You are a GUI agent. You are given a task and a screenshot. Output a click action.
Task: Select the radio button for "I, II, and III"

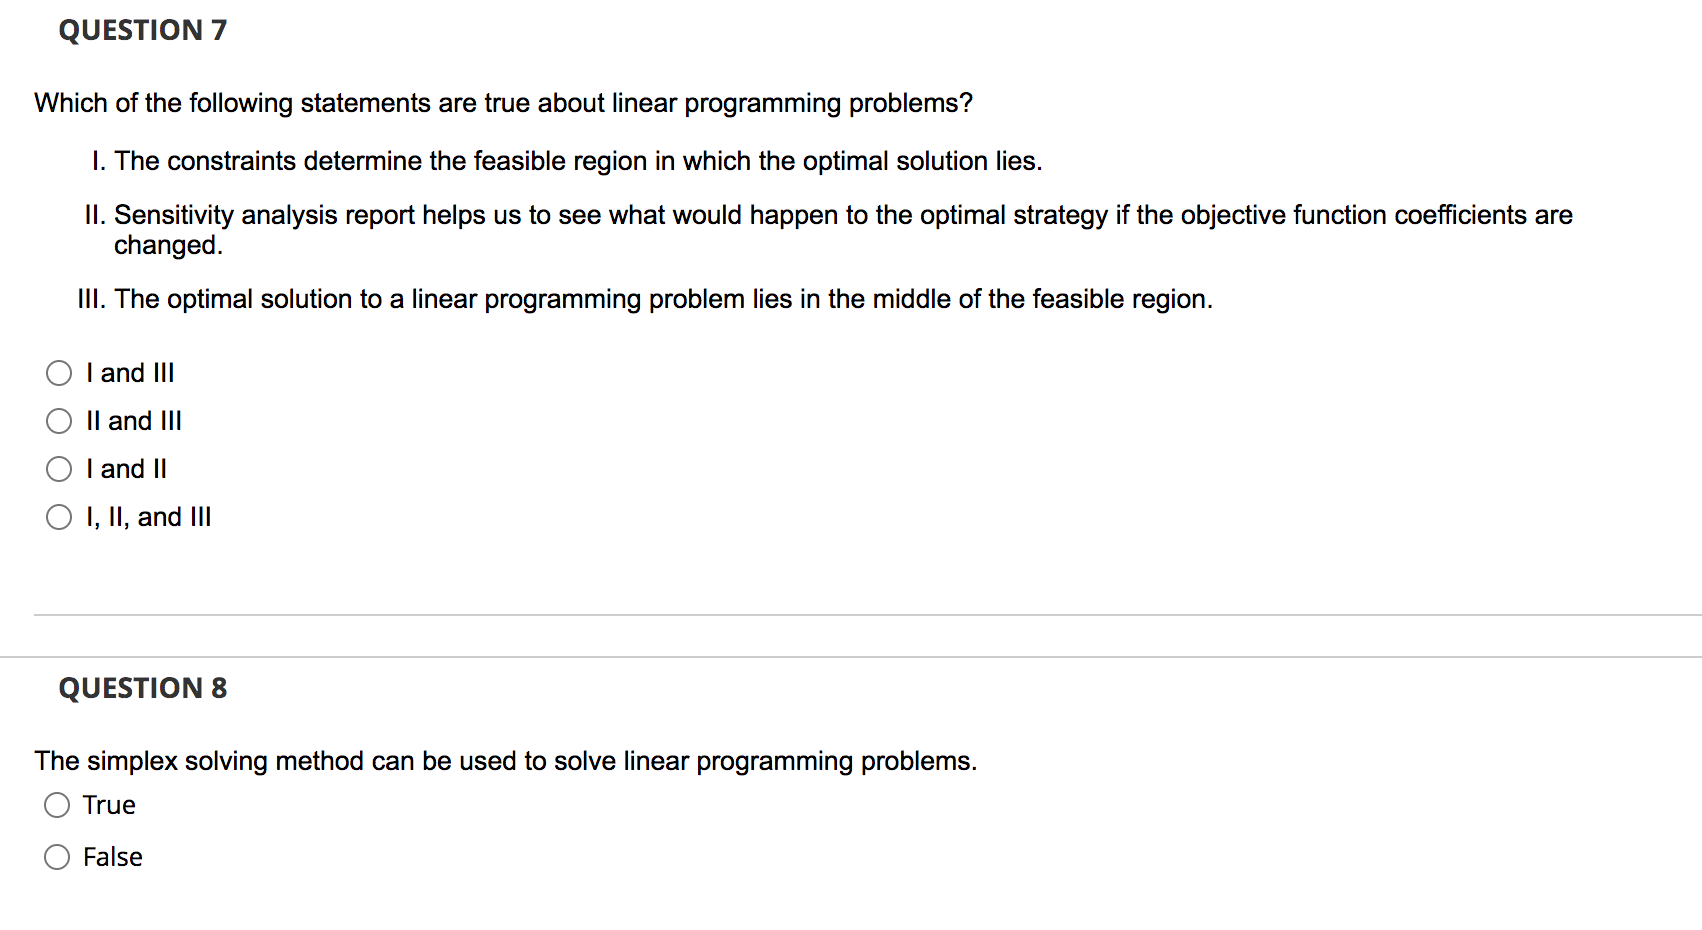point(59,516)
